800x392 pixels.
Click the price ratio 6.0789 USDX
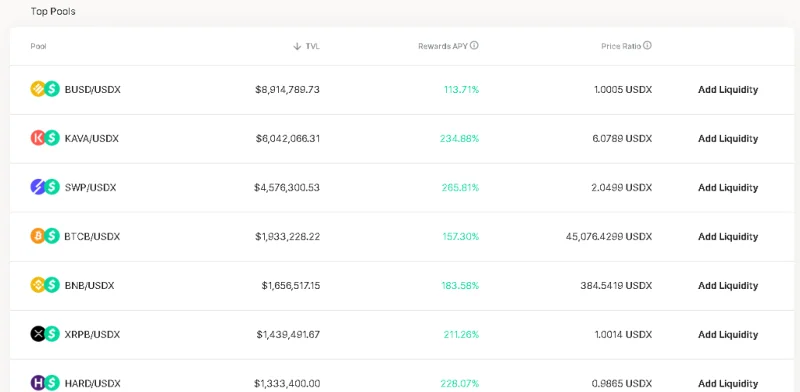622,138
